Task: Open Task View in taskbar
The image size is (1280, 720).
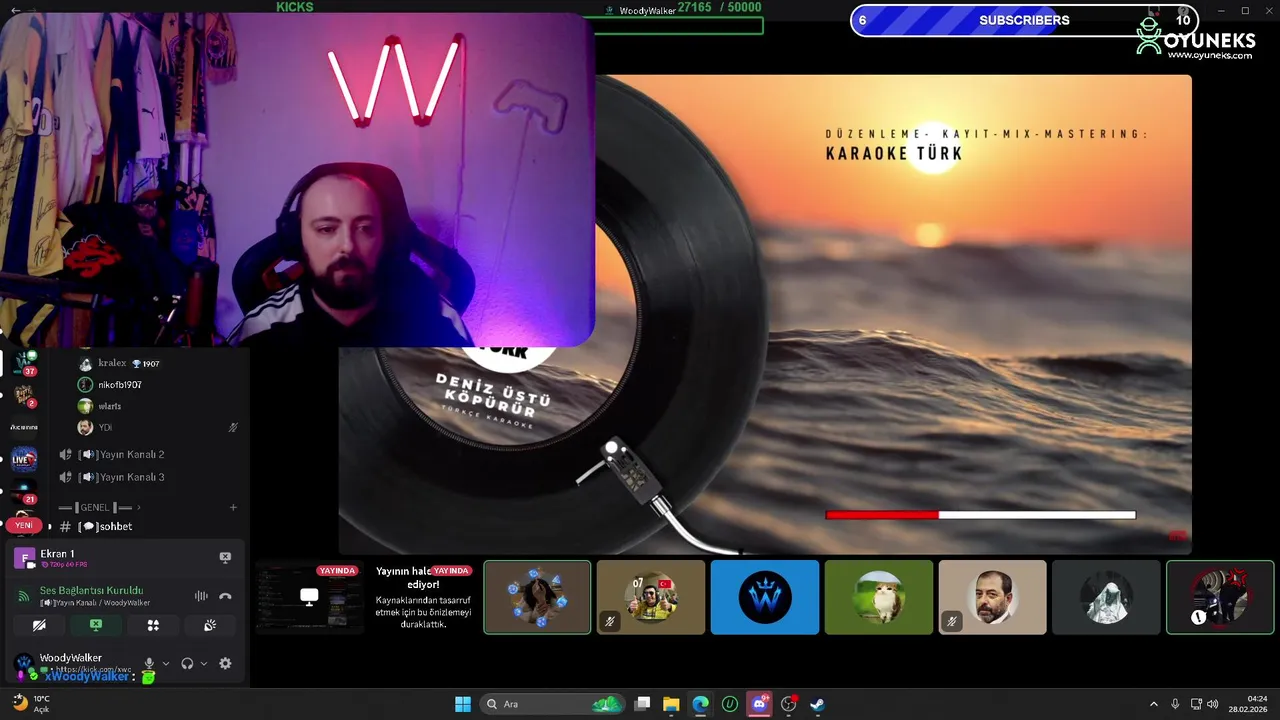Action: 643,704
